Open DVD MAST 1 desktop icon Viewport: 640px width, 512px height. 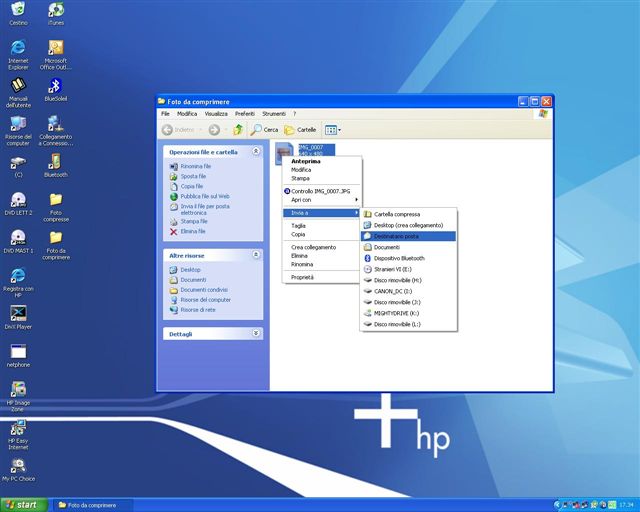(18, 242)
